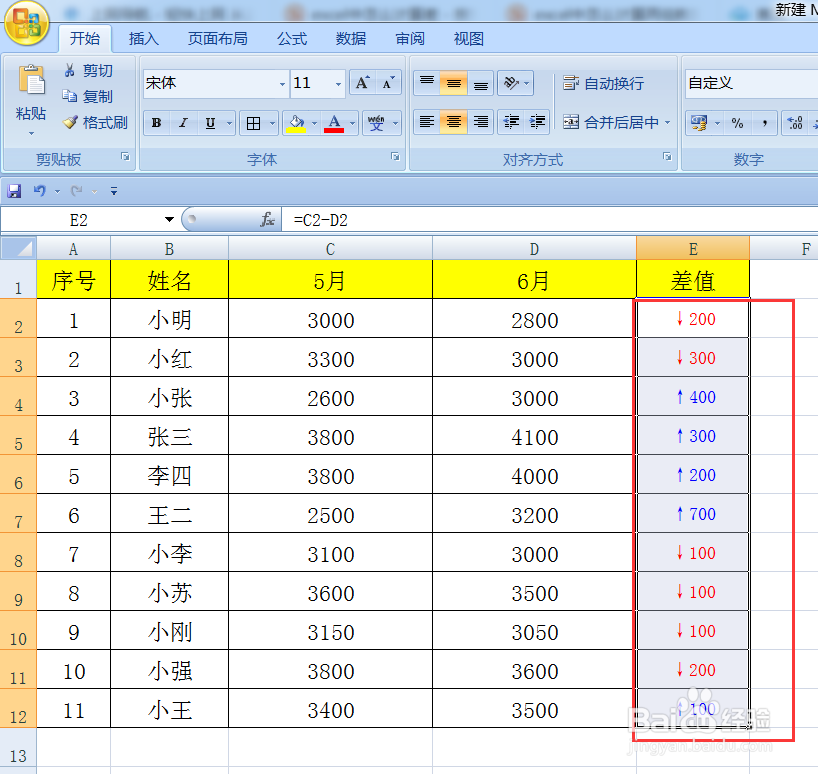818x774 pixels.
Task: Apply percent style format
Action: (737, 123)
